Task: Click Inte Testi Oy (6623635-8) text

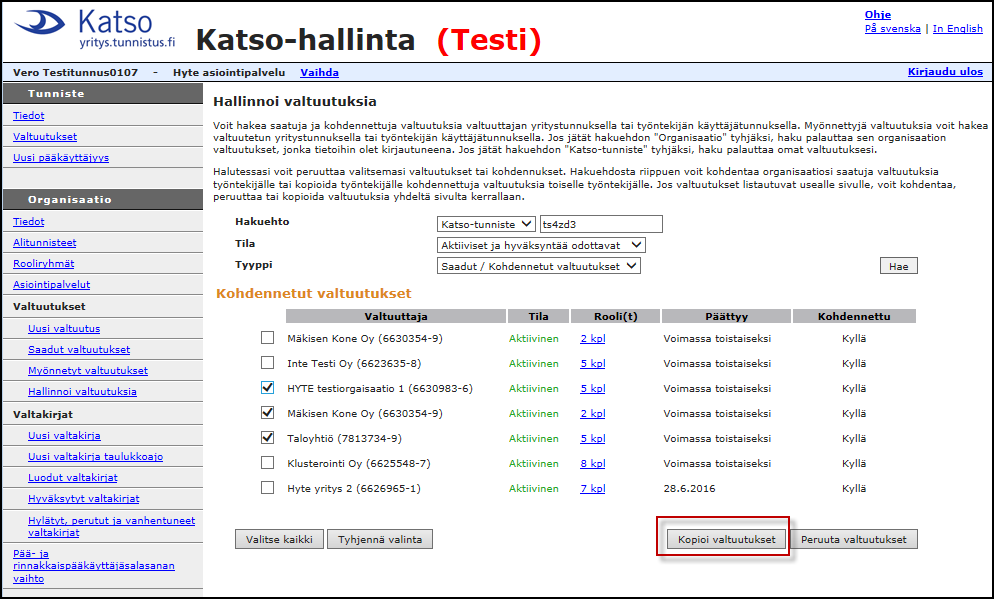Action: (354, 363)
